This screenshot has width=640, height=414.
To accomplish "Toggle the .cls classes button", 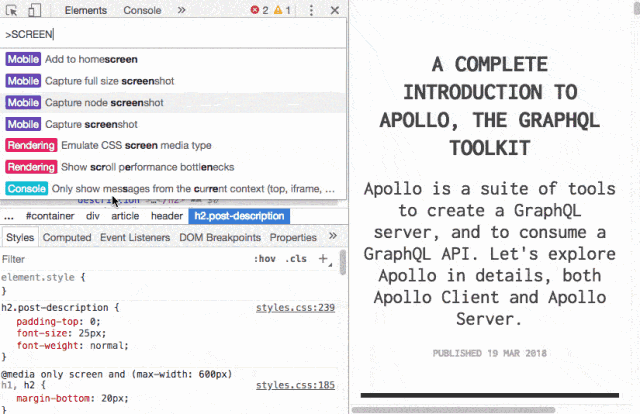I will tap(296, 259).
